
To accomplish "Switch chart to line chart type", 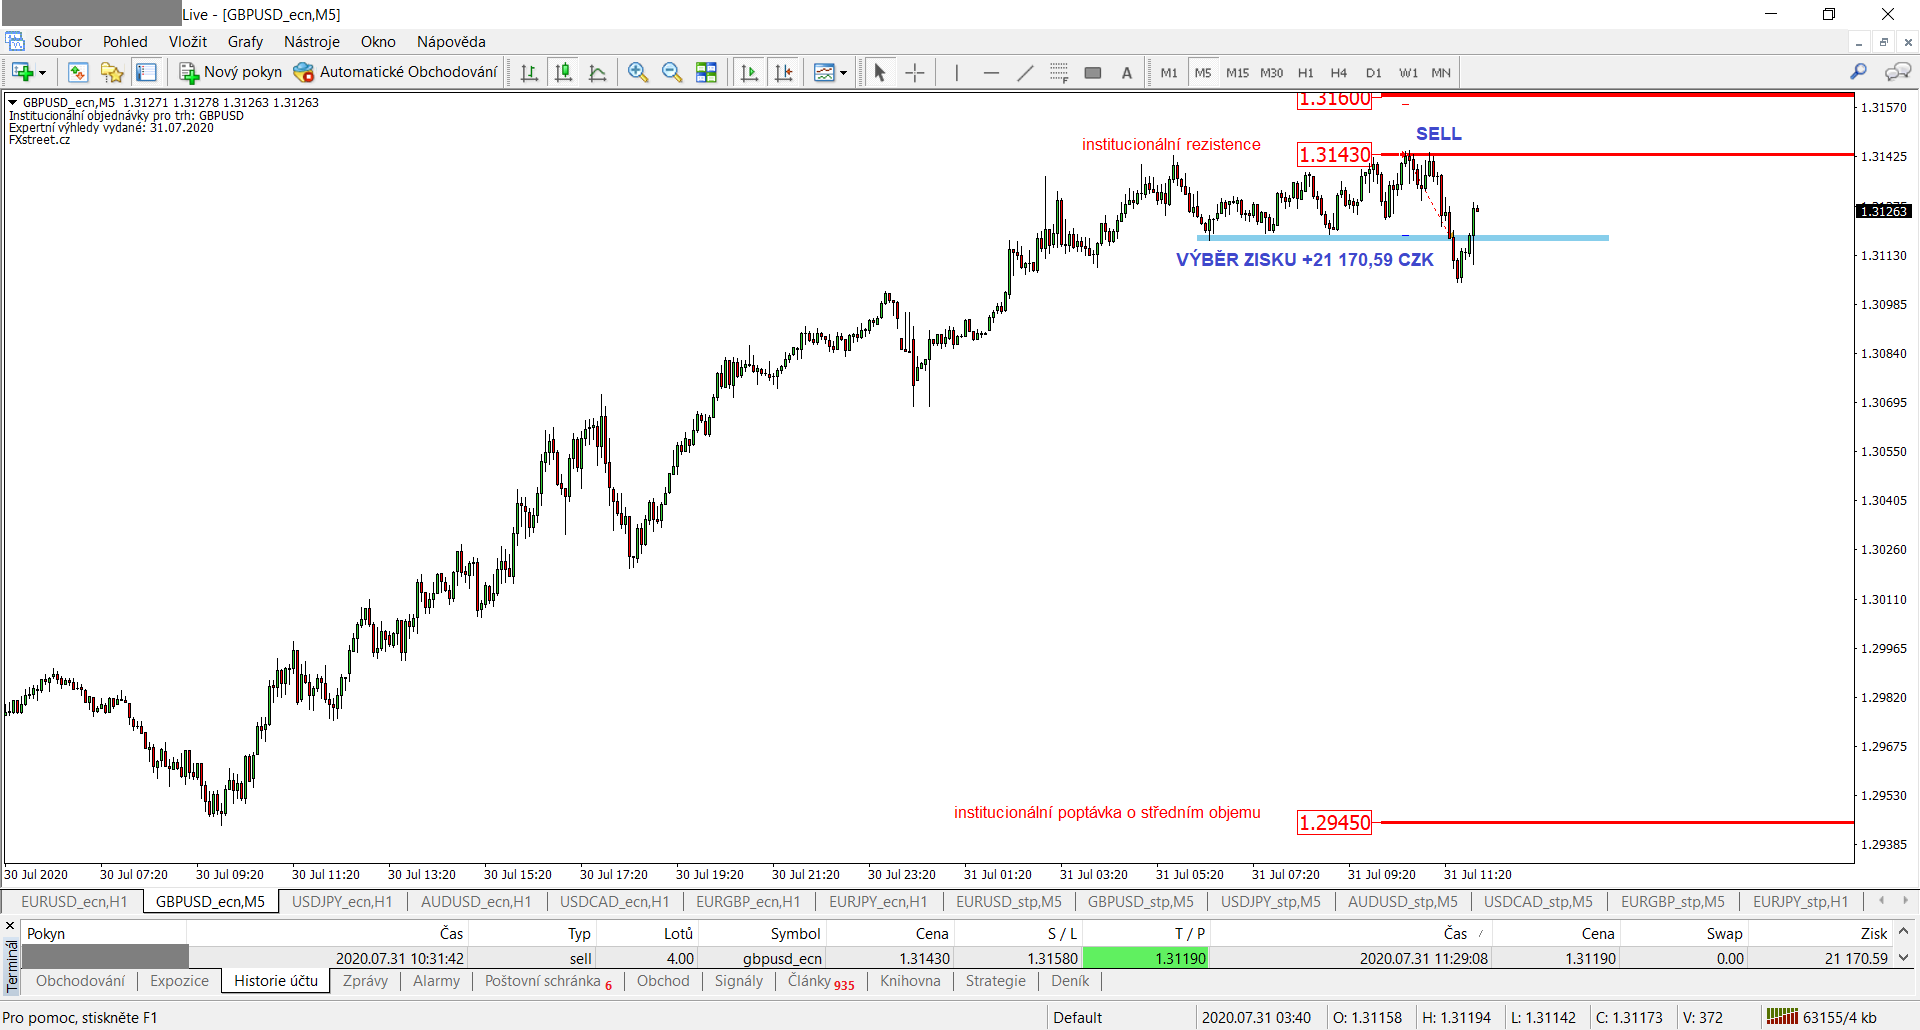I will (598, 72).
